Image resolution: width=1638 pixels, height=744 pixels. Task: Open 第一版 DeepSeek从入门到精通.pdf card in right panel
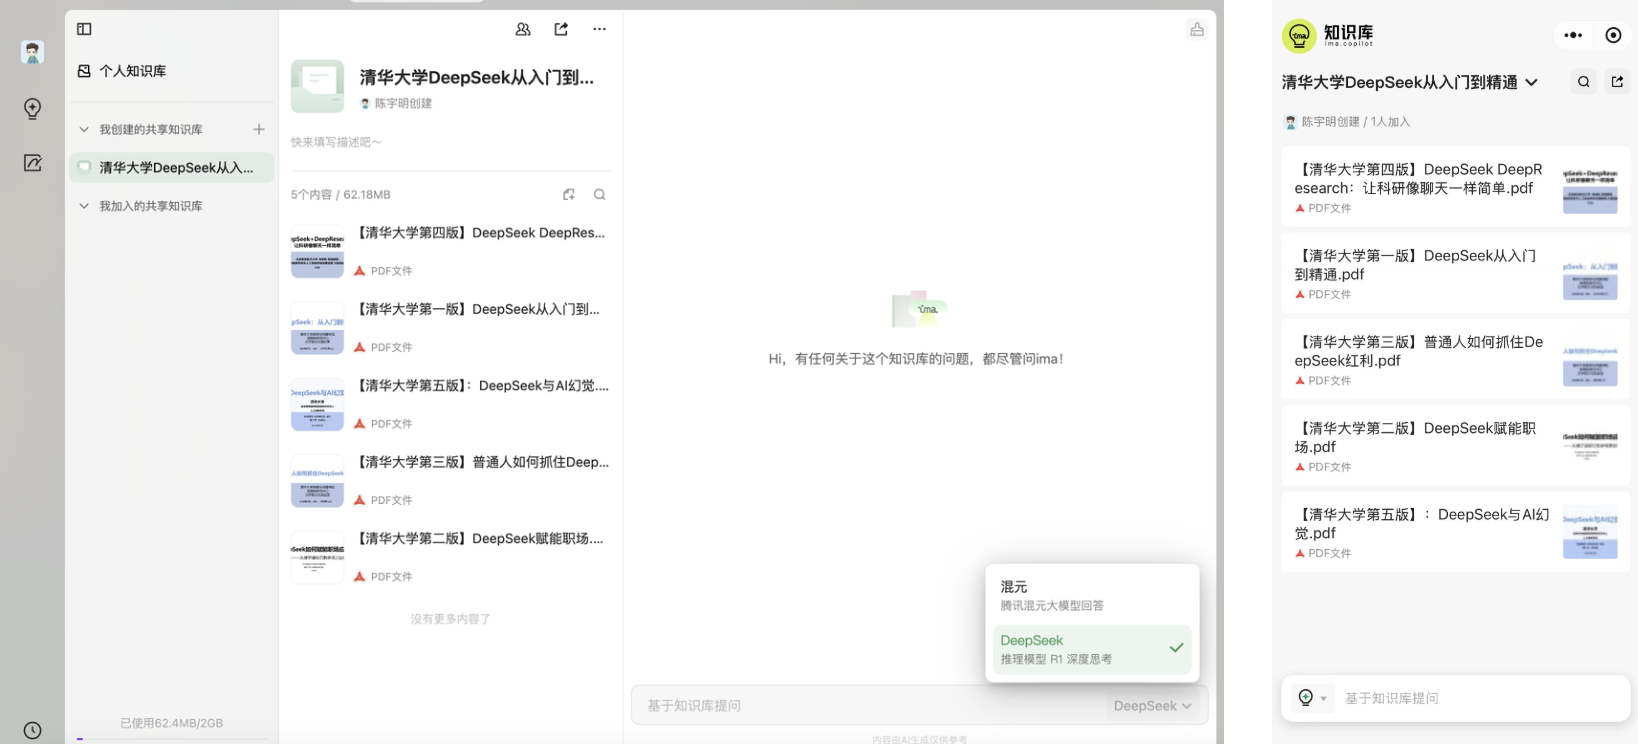[x=1456, y=273]
